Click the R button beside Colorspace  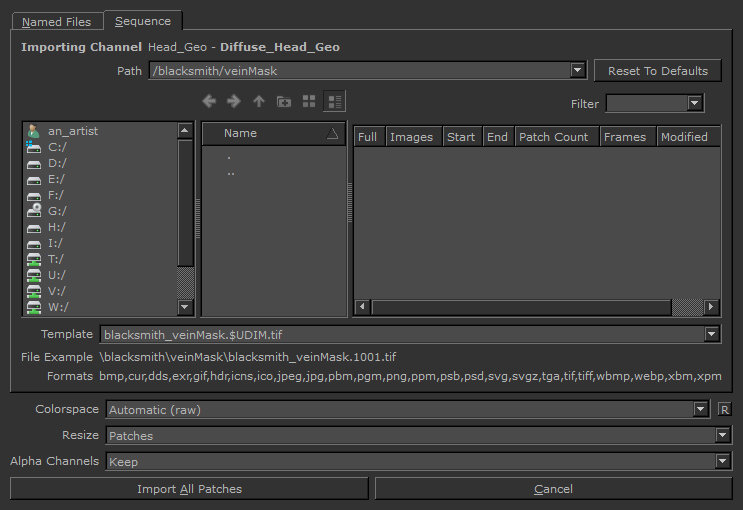725,409
